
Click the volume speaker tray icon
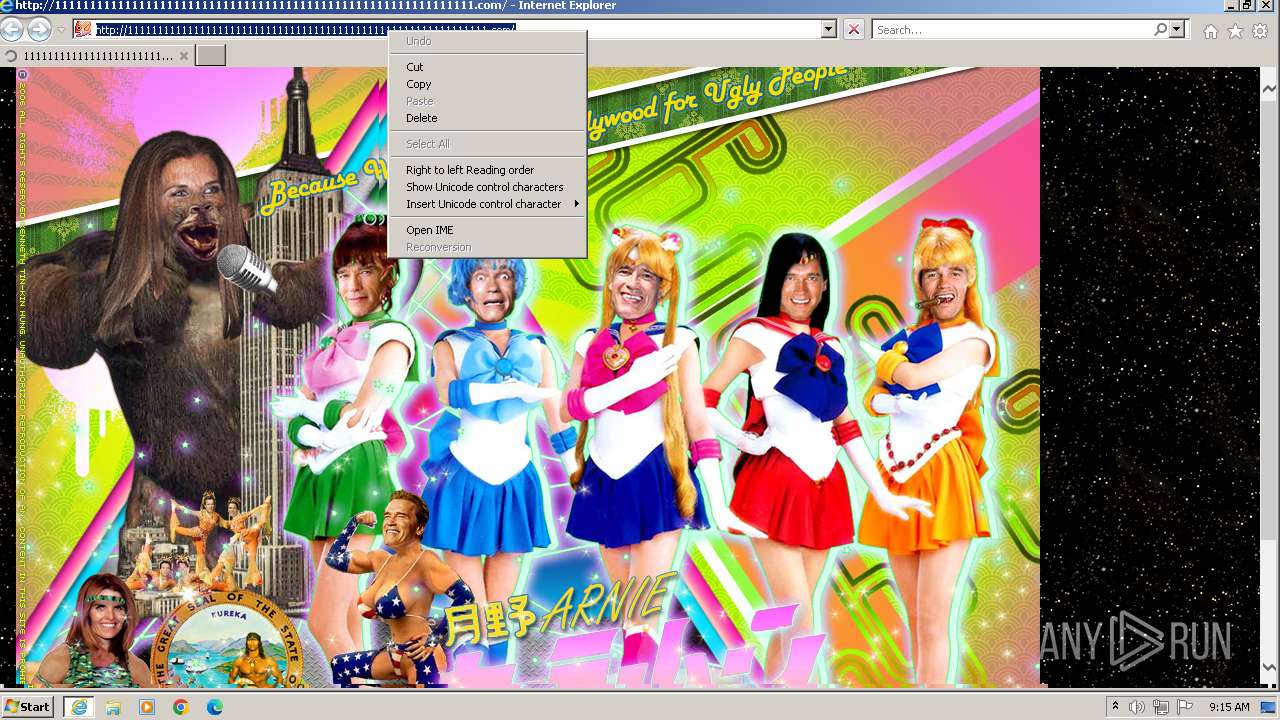[1137, 707]
